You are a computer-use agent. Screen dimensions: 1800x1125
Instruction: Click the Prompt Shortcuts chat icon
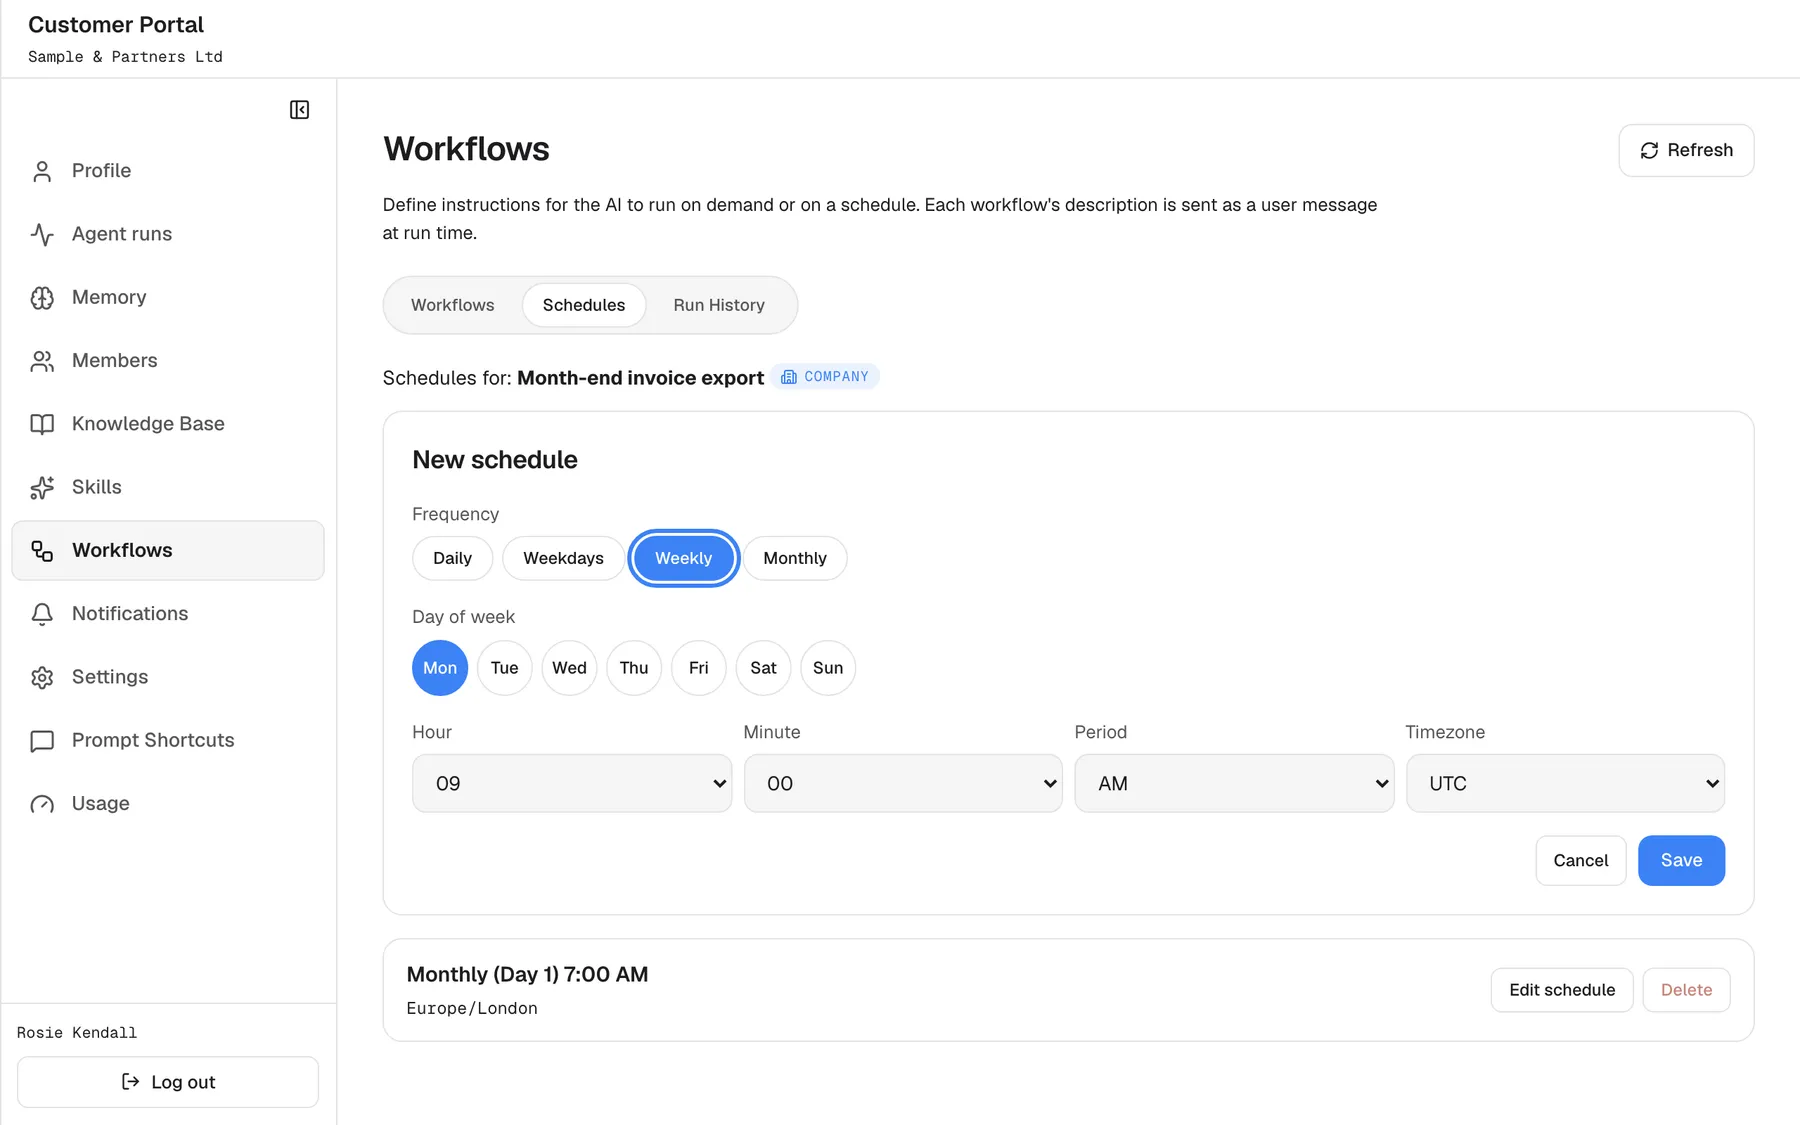point(42,740)
